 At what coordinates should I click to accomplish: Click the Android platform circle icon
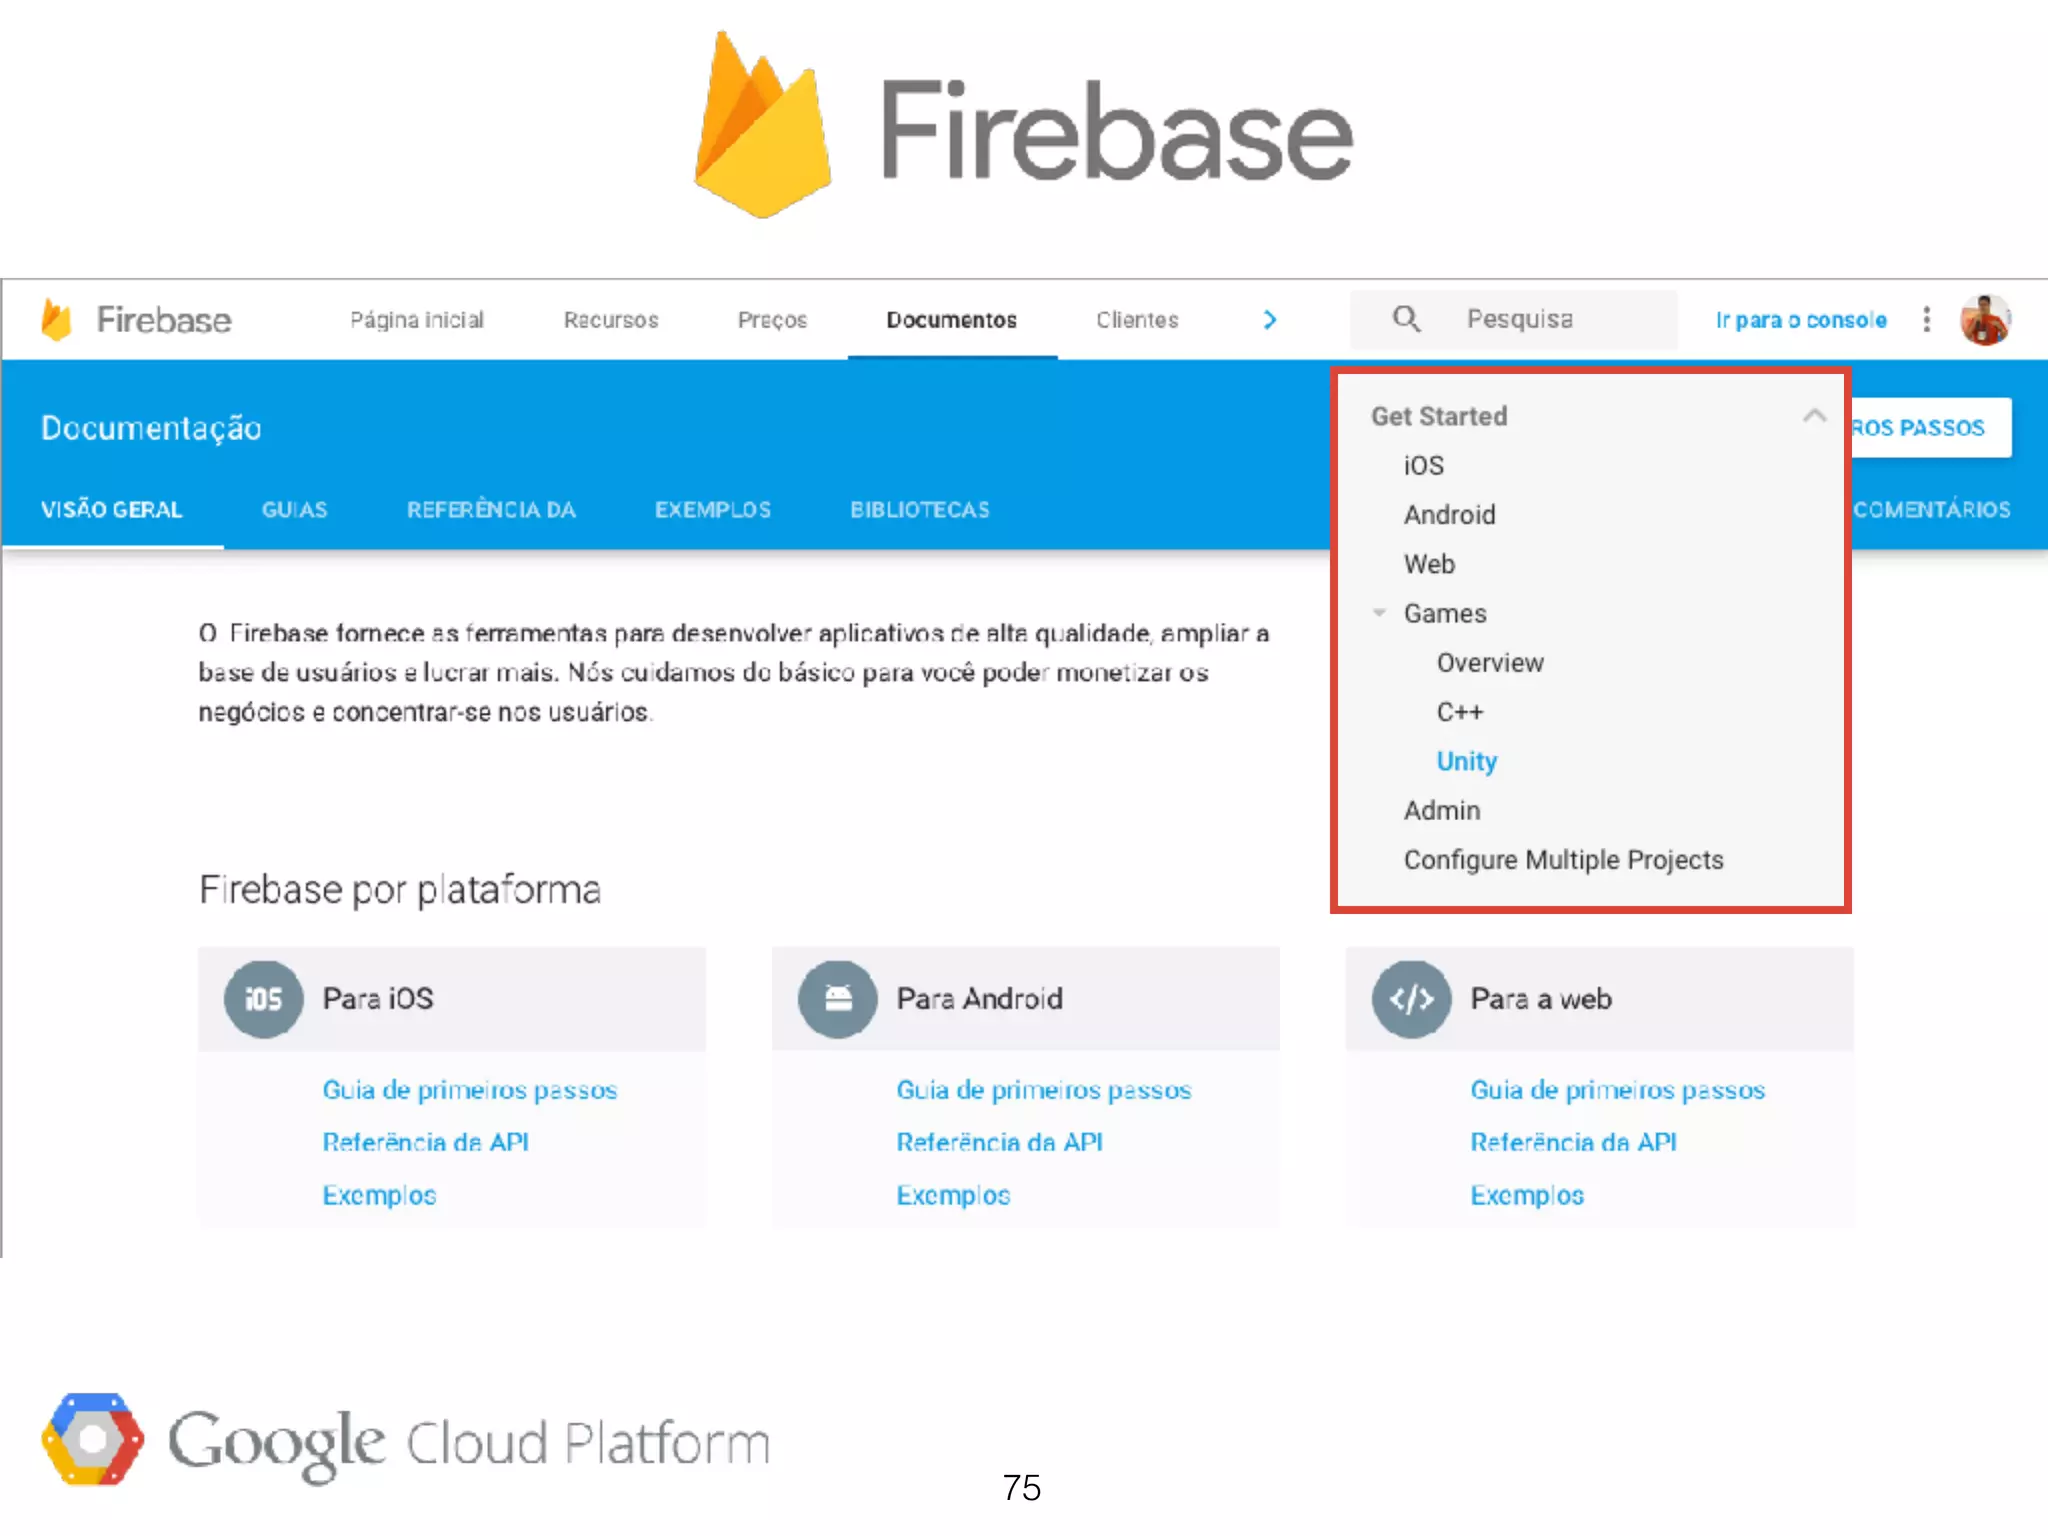[x=837, y=999]
